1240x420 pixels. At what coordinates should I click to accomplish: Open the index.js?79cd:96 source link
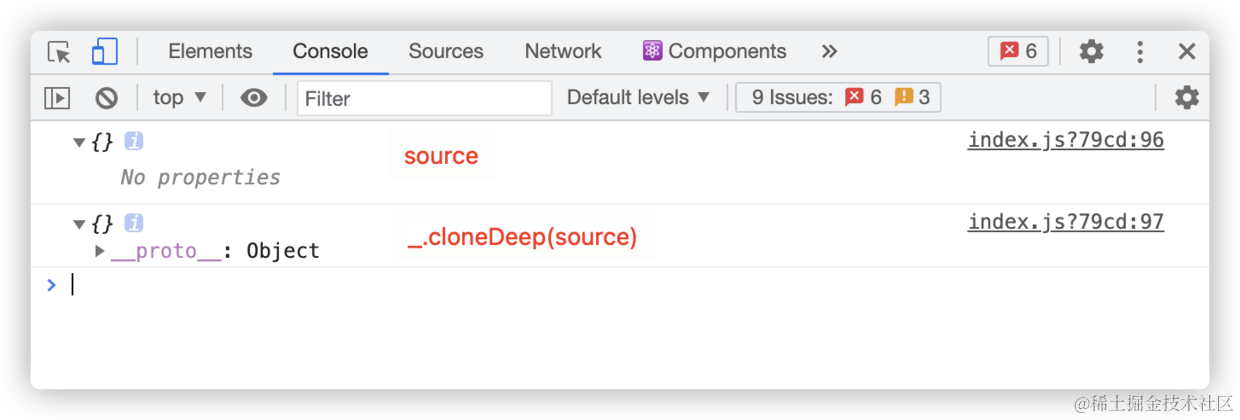pos(1065,141)
